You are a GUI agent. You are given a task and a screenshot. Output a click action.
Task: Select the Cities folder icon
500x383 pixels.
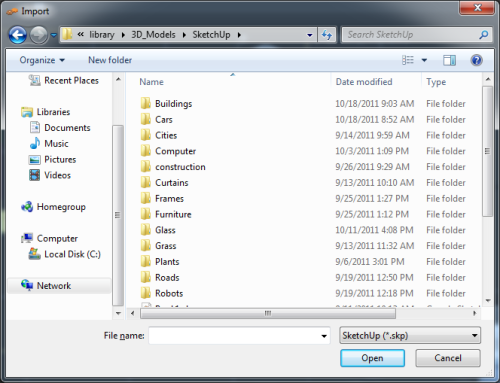(x=146, y=135)
